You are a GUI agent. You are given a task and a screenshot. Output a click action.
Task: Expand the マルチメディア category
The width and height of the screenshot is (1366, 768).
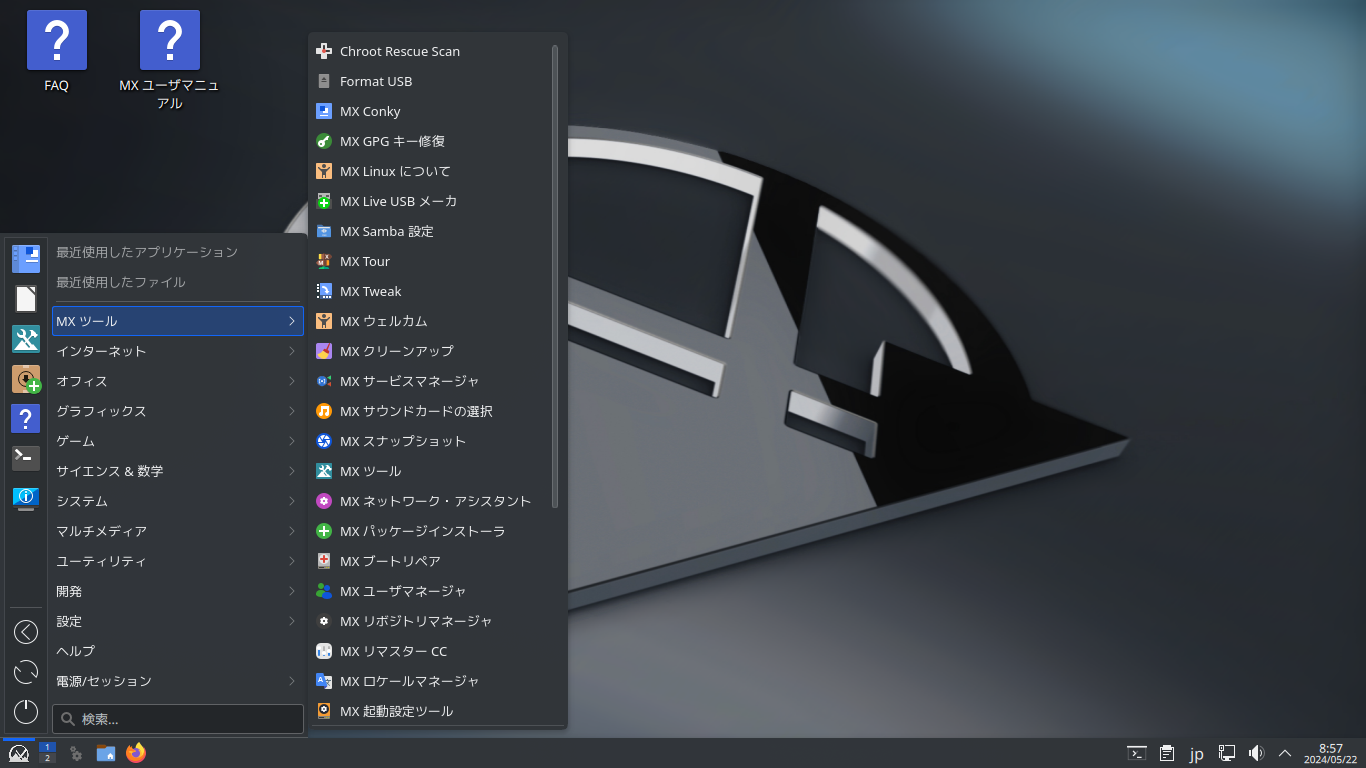click(178, 531)
